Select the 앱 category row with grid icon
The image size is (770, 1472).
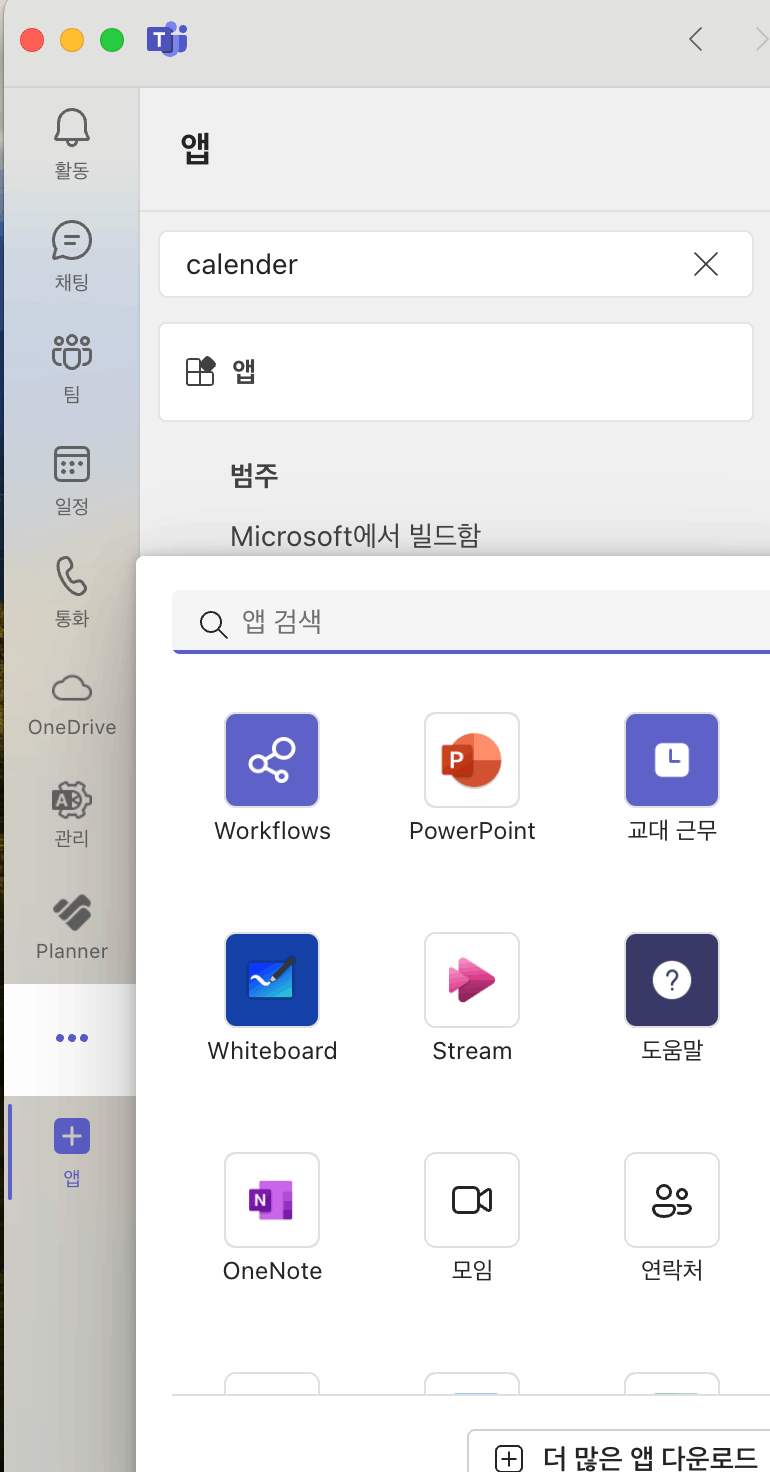click(456, 372)
